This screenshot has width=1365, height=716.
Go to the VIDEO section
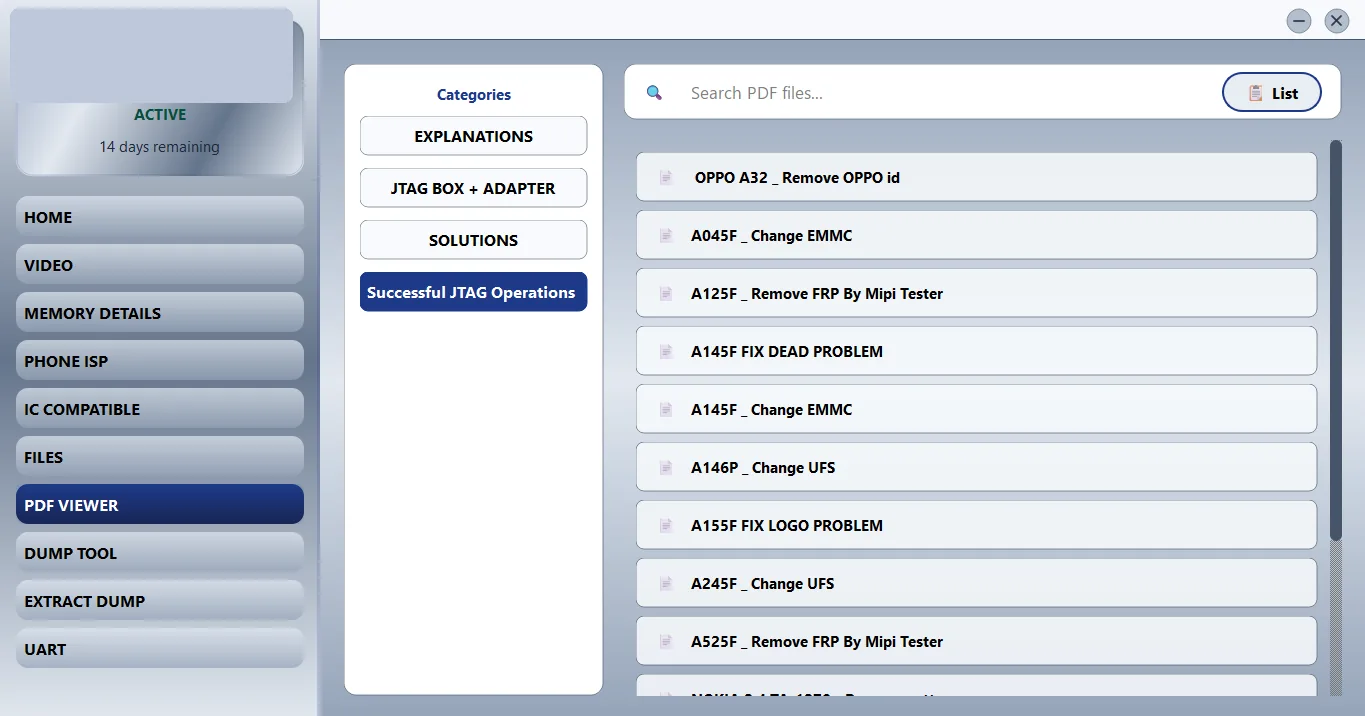160,265
